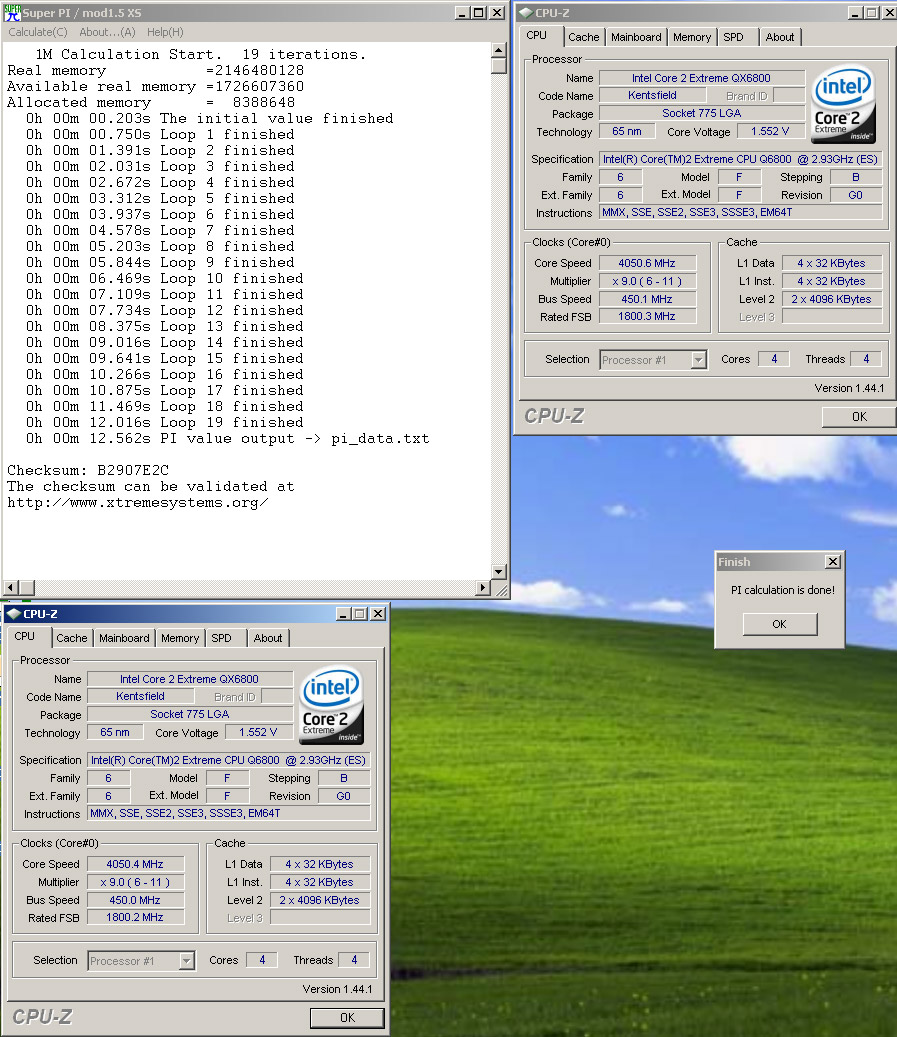
Task: Click Rated FSB value 1800.2 MHz
Action: click(x=135, y=917)
